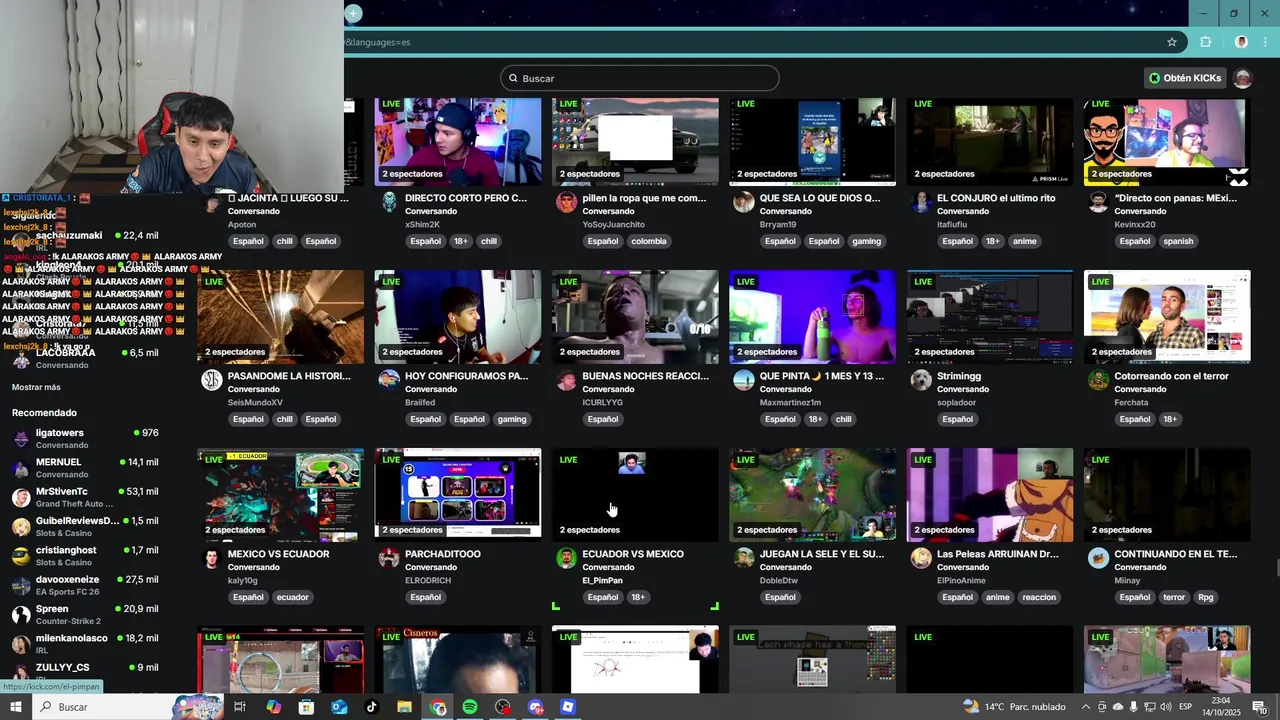The image size is (1280, 720).
Task: Open taskbar clock showing 23:04
Action: (1220, 707)
